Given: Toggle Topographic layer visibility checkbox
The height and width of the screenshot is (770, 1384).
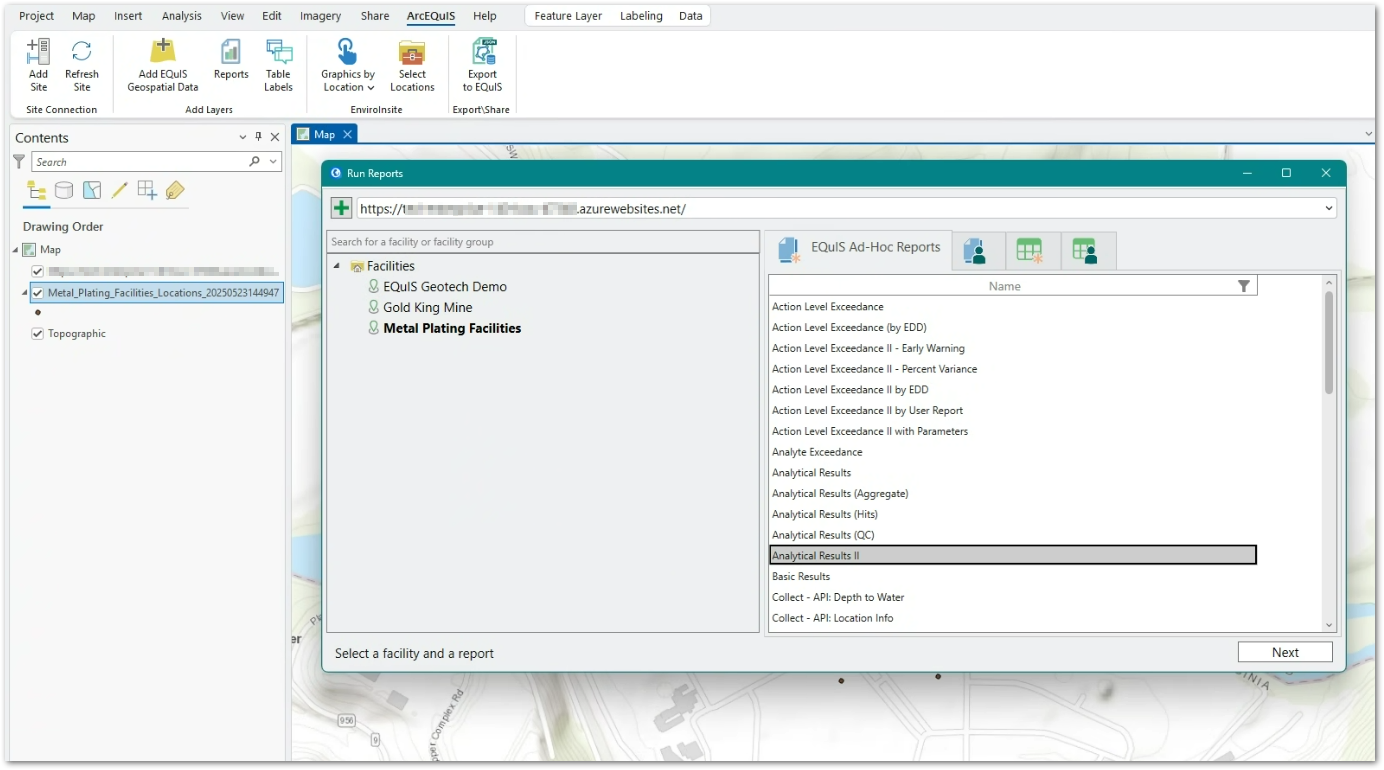Looking at the screenshot, I should [38, 334].
